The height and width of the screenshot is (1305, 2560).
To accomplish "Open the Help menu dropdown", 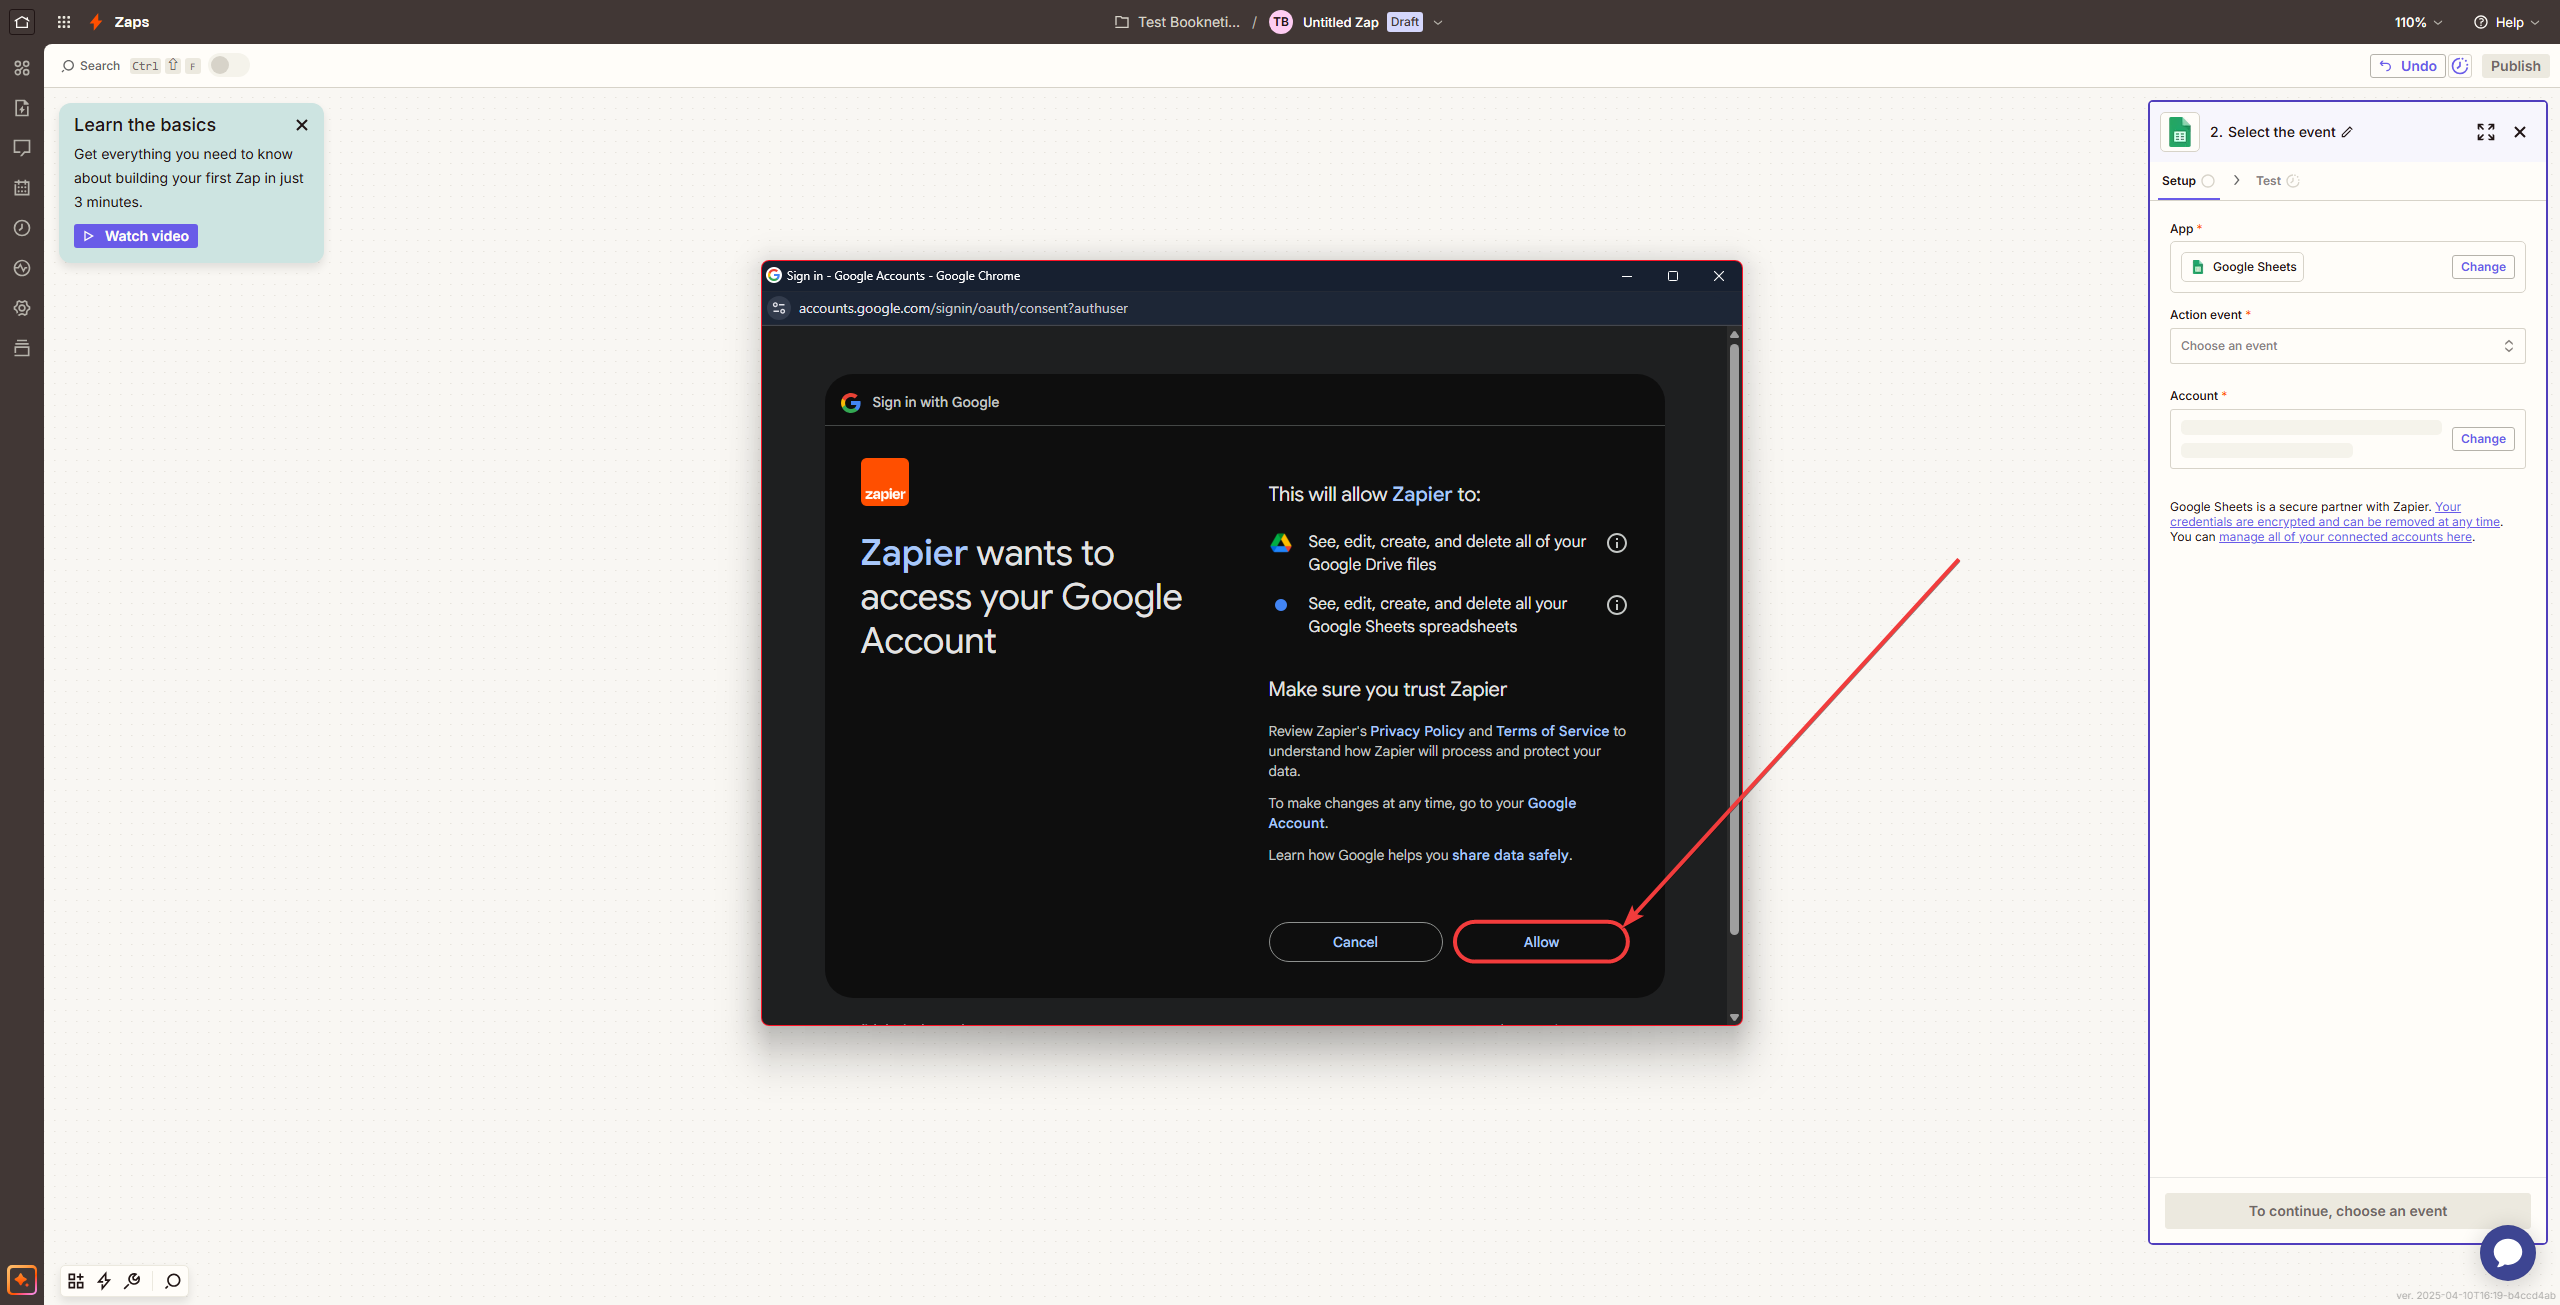I will click(2506, 22).
